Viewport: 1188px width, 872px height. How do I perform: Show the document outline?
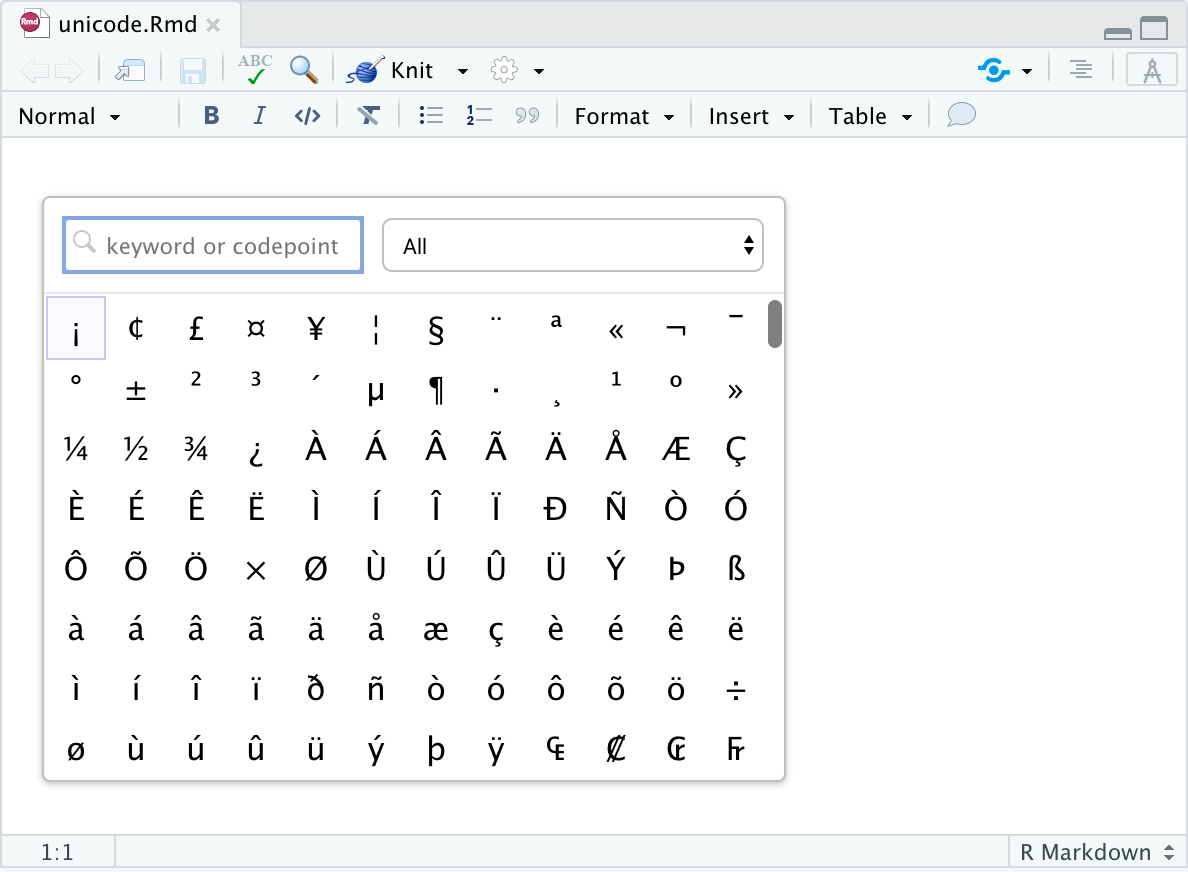coord(1080,70)
